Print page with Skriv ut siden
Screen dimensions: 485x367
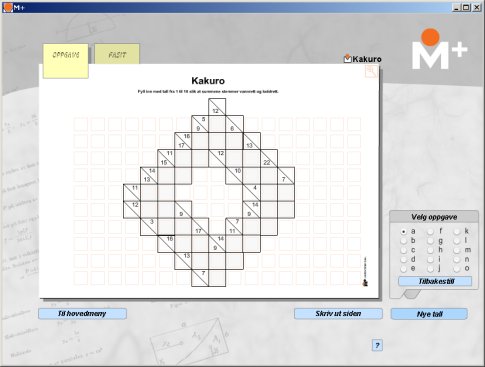click(x=338, y=314)
